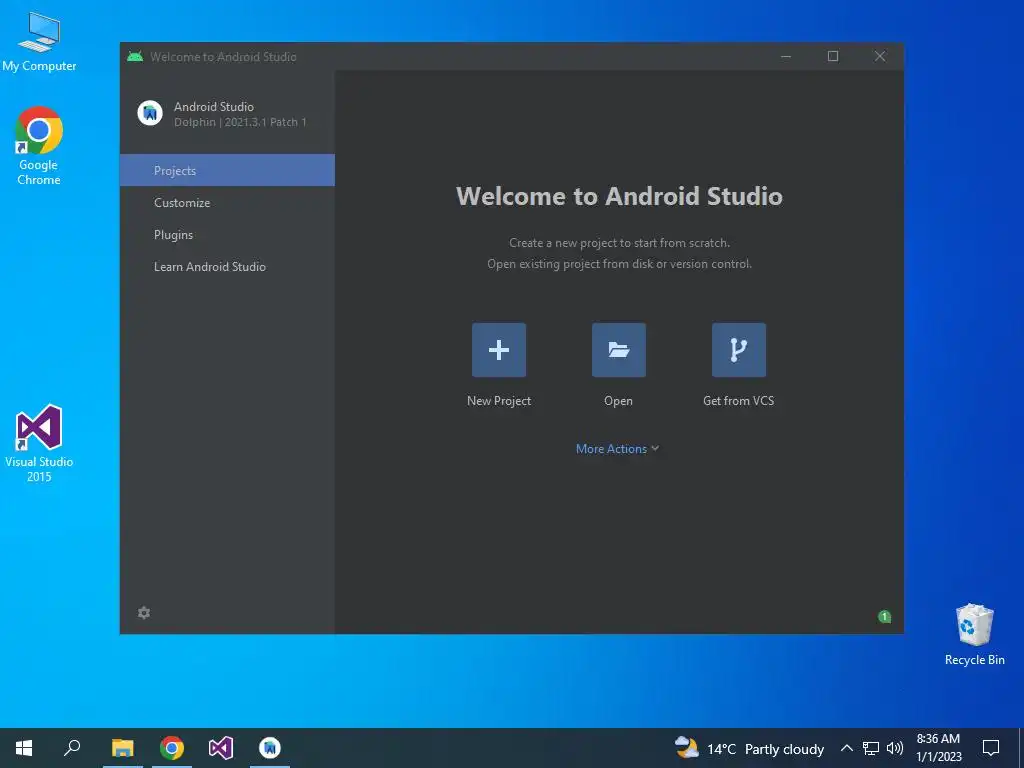Select the Get from VCS branch icon
Screen dimensions: 1024x768
point(739,350)
